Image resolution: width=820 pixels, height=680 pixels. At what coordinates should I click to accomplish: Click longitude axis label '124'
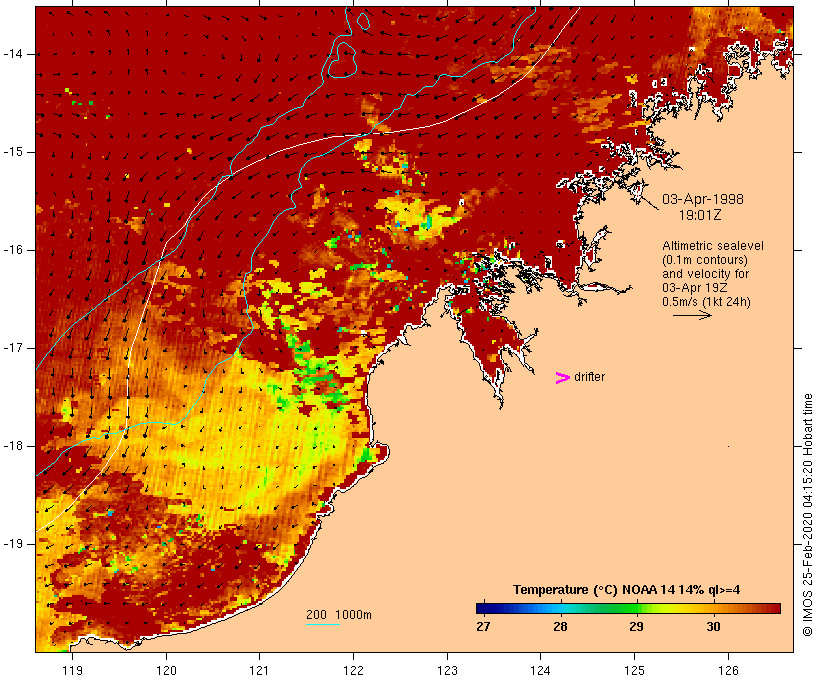point(540,670)
